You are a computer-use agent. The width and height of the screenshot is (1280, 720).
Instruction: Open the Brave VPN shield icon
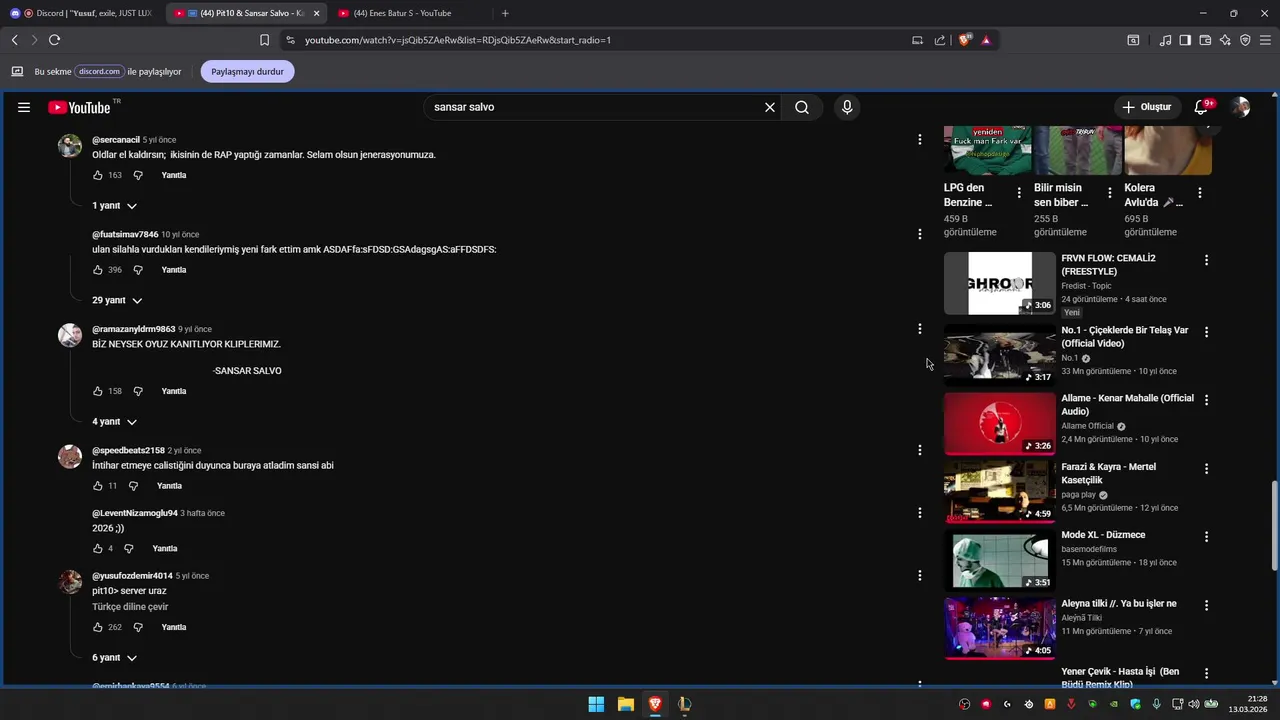point(1245,40)
